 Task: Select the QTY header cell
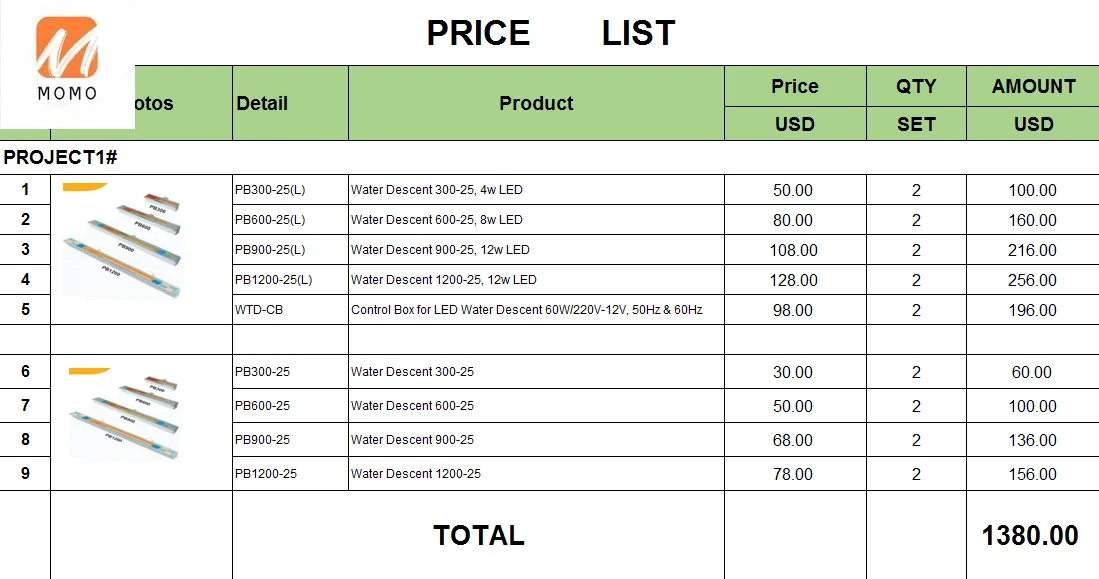916,86
